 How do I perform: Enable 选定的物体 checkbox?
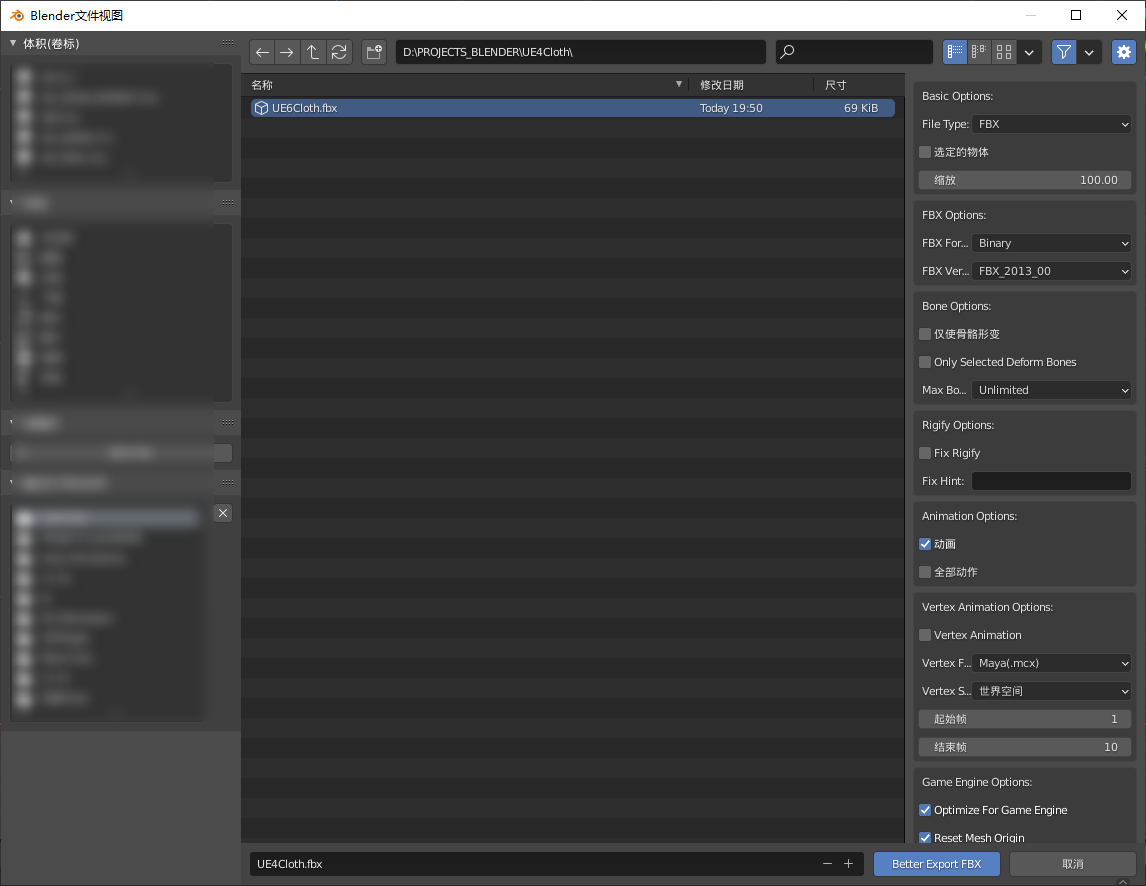[925, 152]
